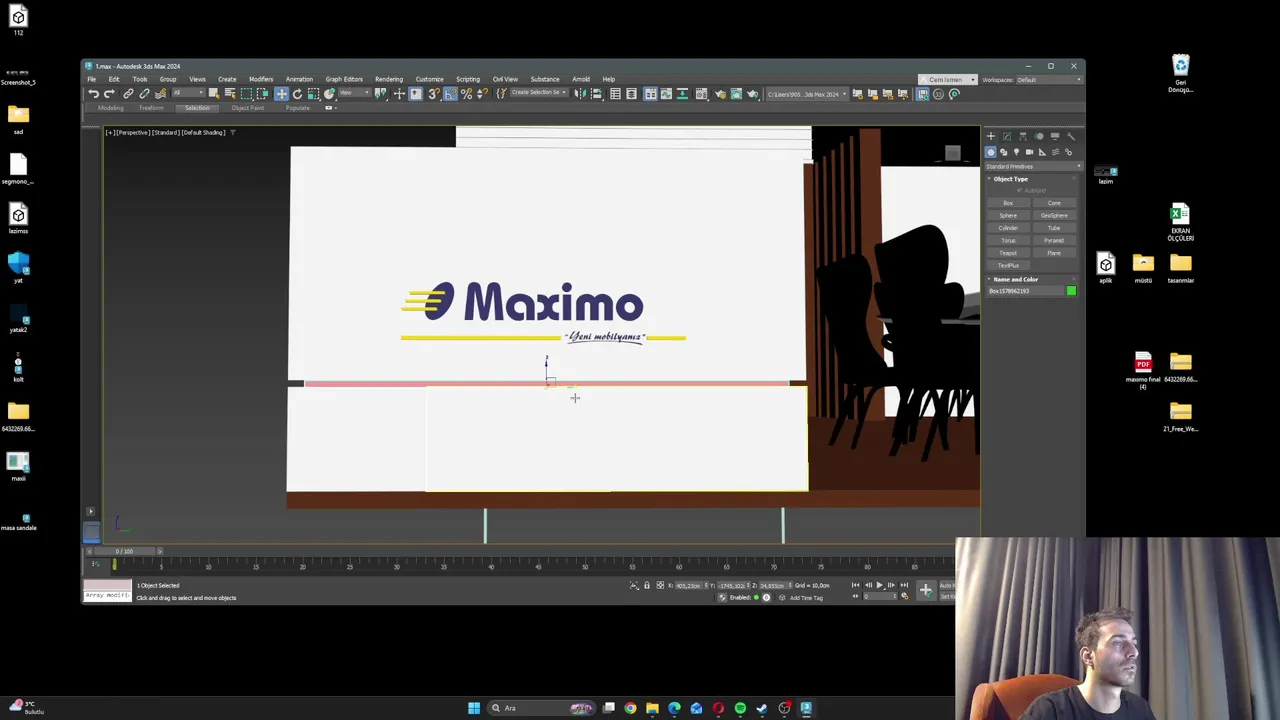Open the Render Setup dialog

coord(720,94)
